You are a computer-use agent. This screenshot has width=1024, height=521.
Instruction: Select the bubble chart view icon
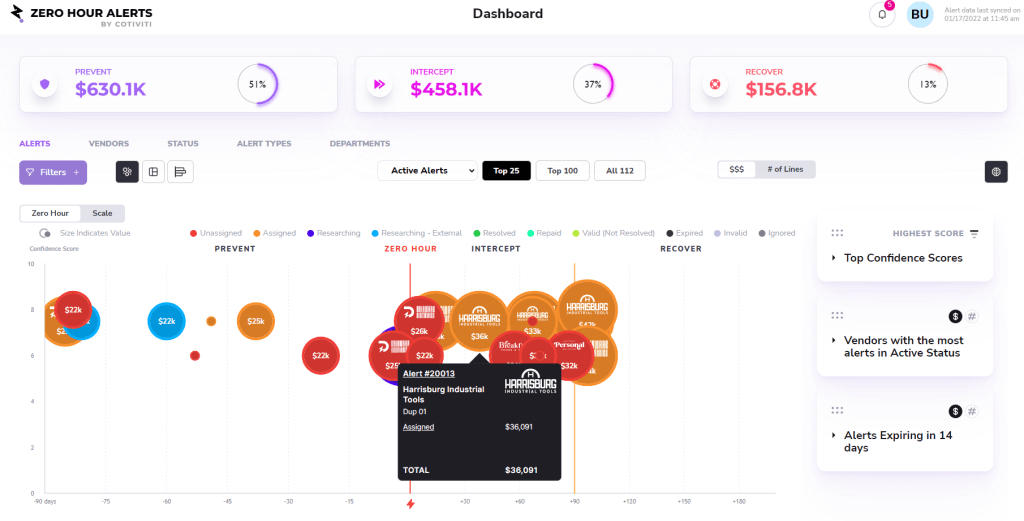(x=127, y=172)
